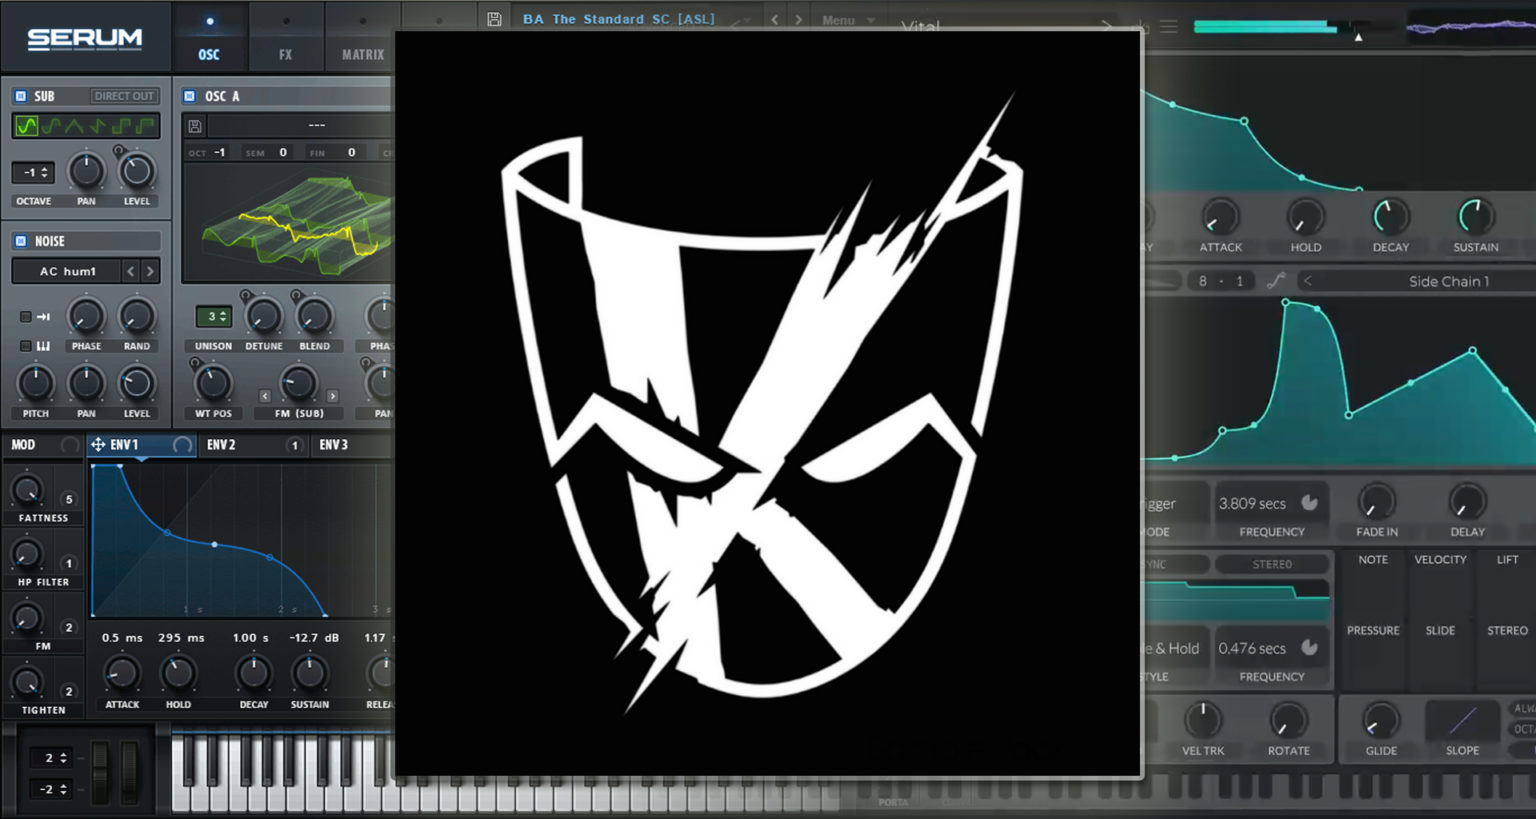
Task: Click the pitch bend up range stepper
Action: (x=51, y=758)
